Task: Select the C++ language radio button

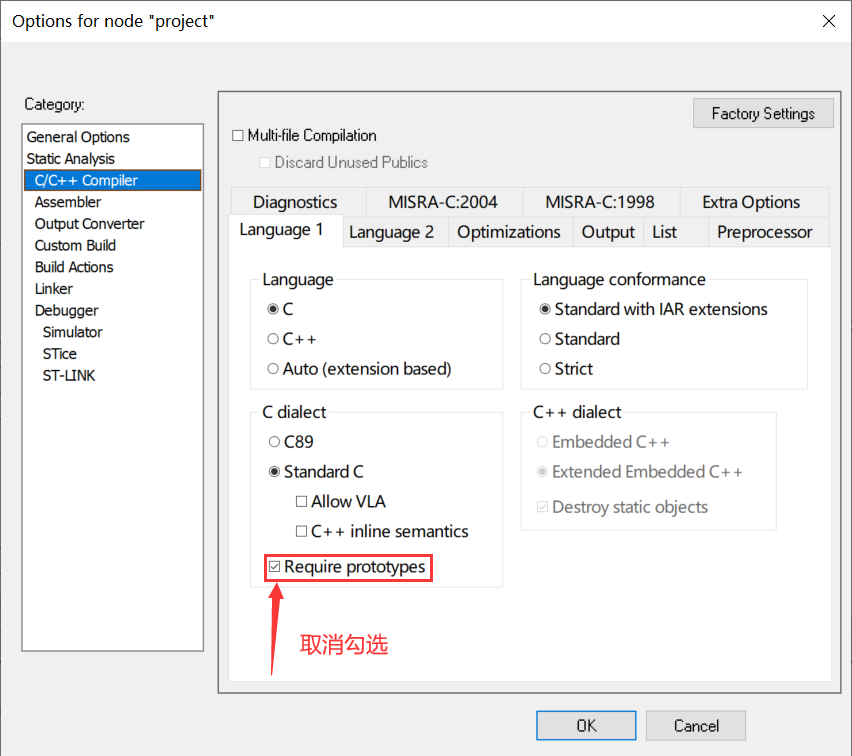Action: 271,339
